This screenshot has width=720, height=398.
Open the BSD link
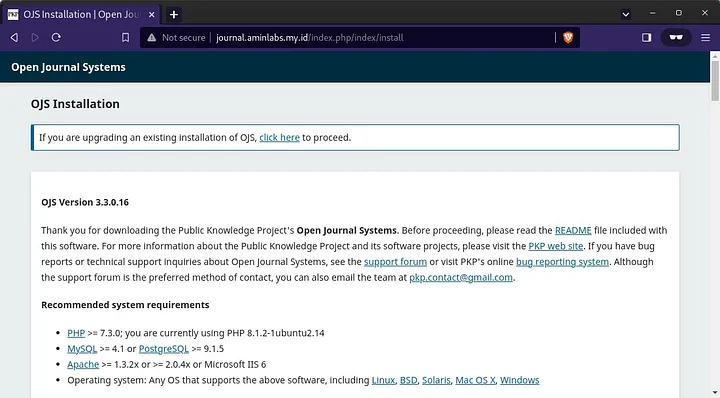(x=409, y=380)
